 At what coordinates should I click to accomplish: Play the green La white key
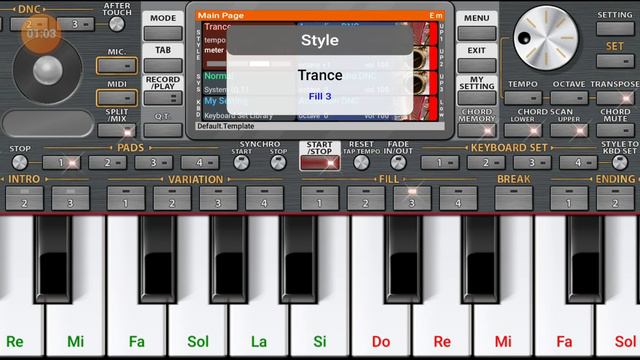[x=259, y=327]
